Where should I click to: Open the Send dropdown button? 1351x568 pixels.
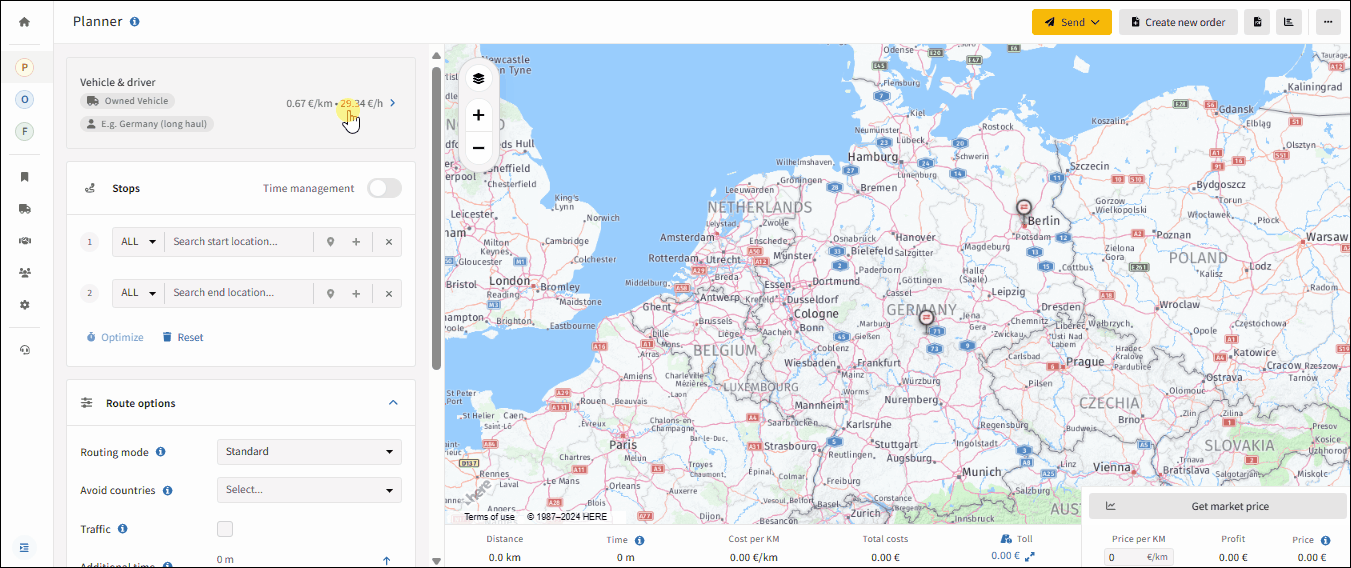coord(1072,22)
